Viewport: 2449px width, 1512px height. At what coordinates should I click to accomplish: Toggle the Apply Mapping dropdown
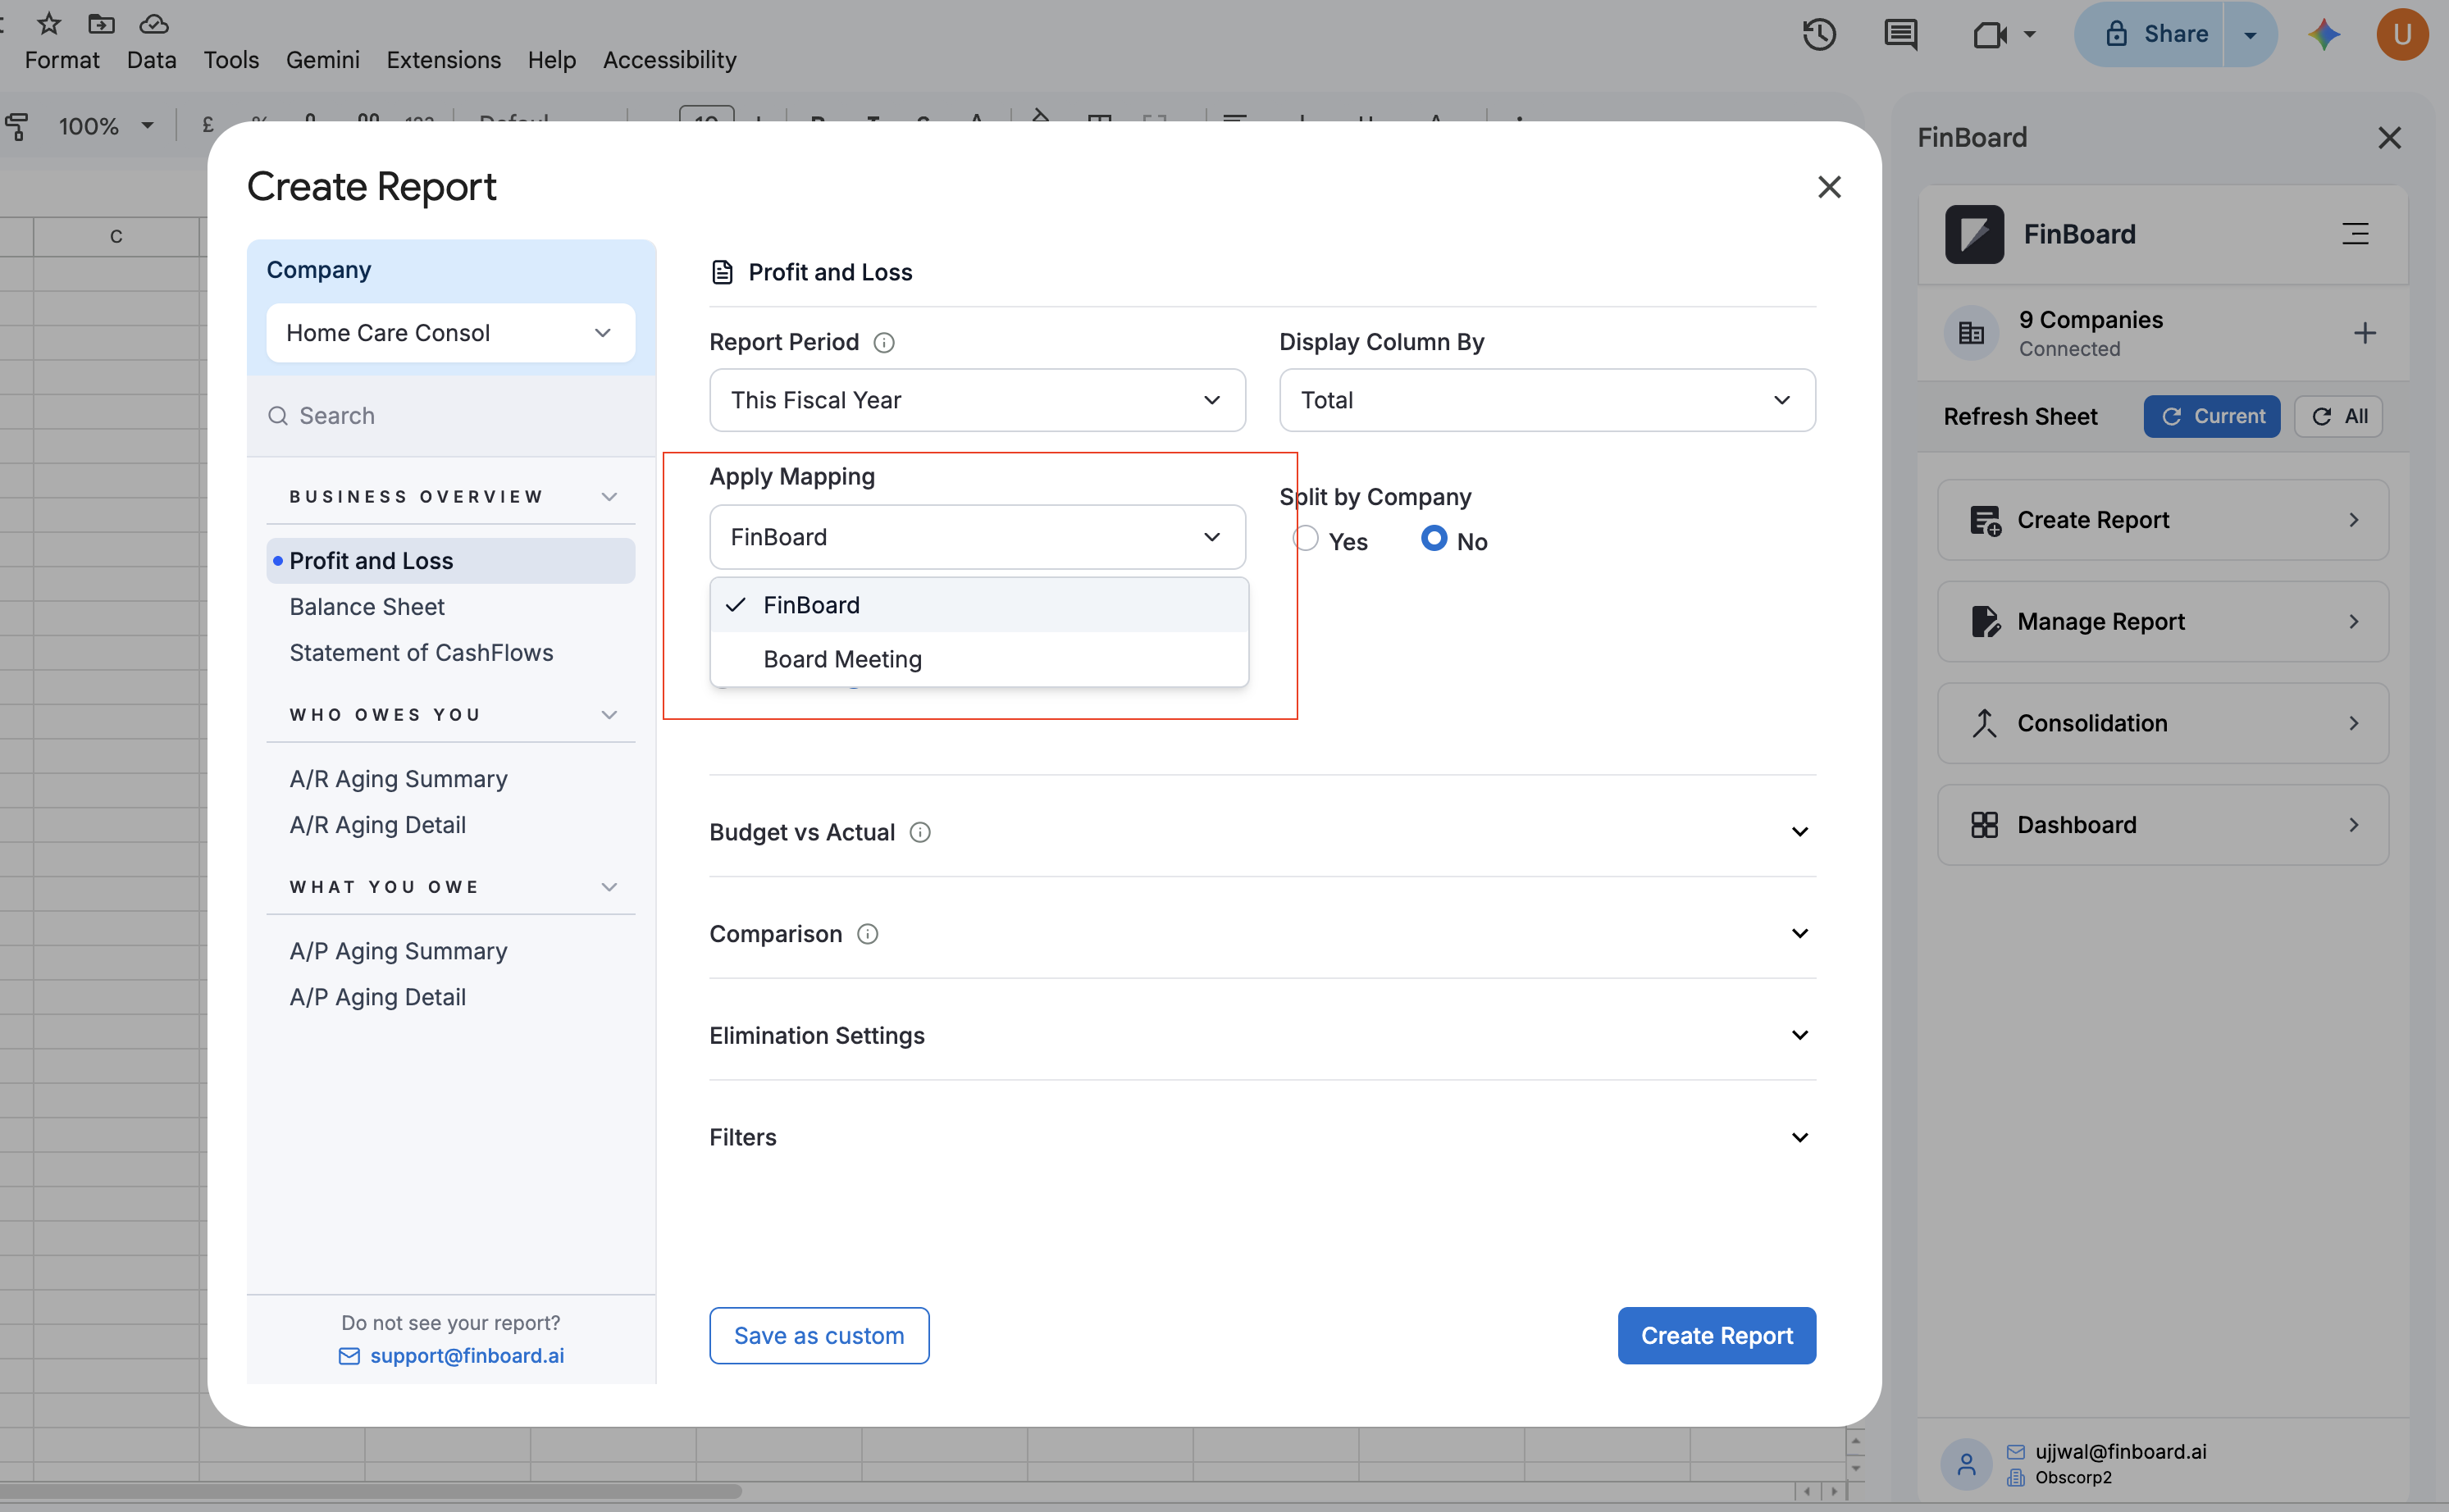point(977,537)
